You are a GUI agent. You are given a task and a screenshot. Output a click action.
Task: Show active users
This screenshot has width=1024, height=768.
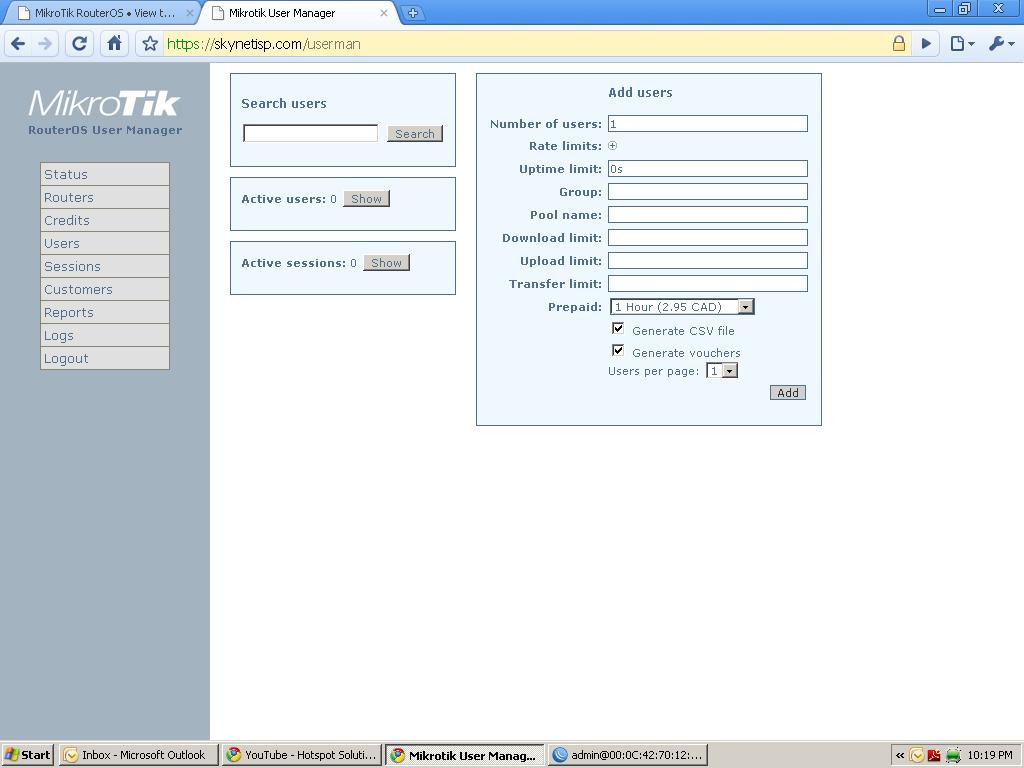coord(366,199)
